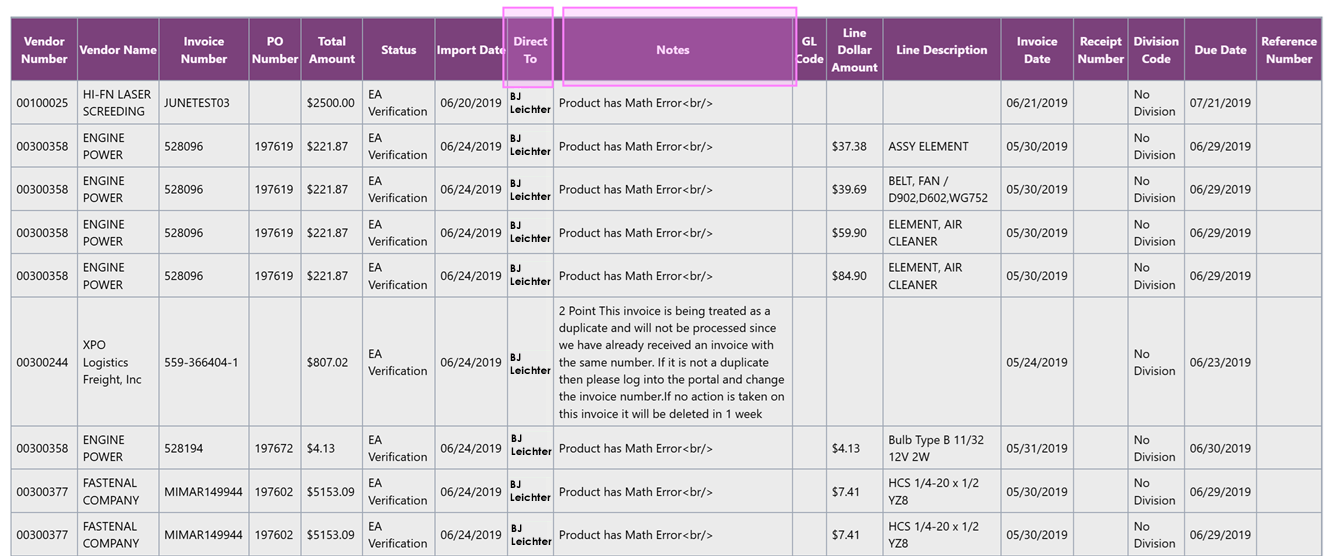The image size is (1329, 556).
Task: Click the Line Description column header
Action: pyautogui.click(x=941, y=50)
